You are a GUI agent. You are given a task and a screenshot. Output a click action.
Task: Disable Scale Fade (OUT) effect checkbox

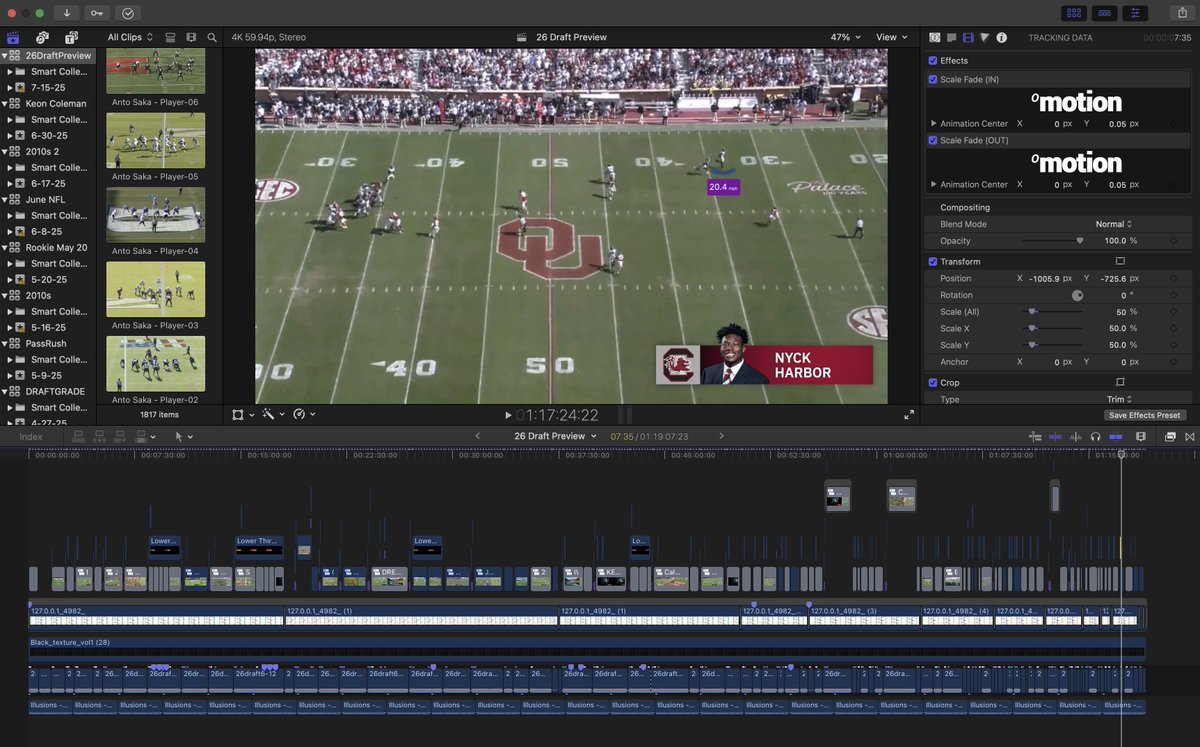click(x=933, y=140)
